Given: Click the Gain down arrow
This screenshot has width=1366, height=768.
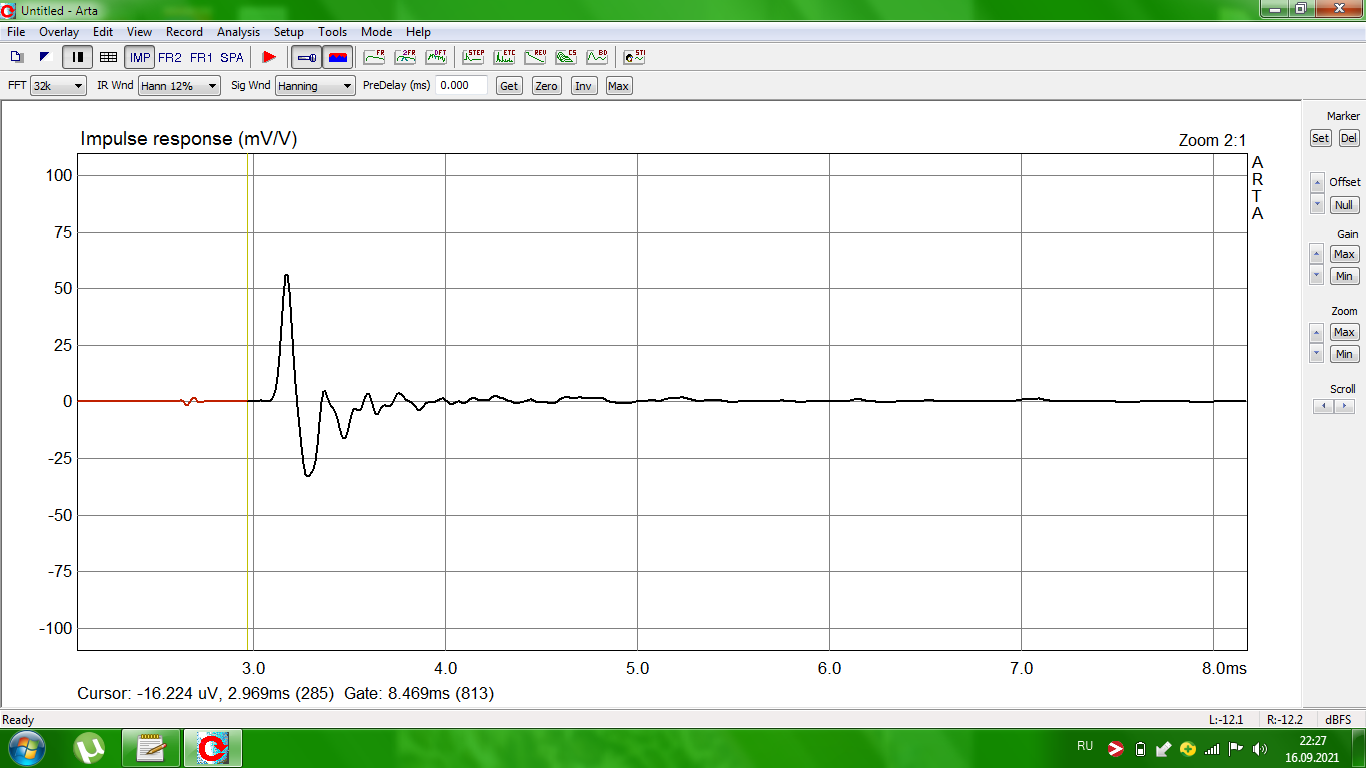Looking at the screenshot, I should (x=1318, y=275).
